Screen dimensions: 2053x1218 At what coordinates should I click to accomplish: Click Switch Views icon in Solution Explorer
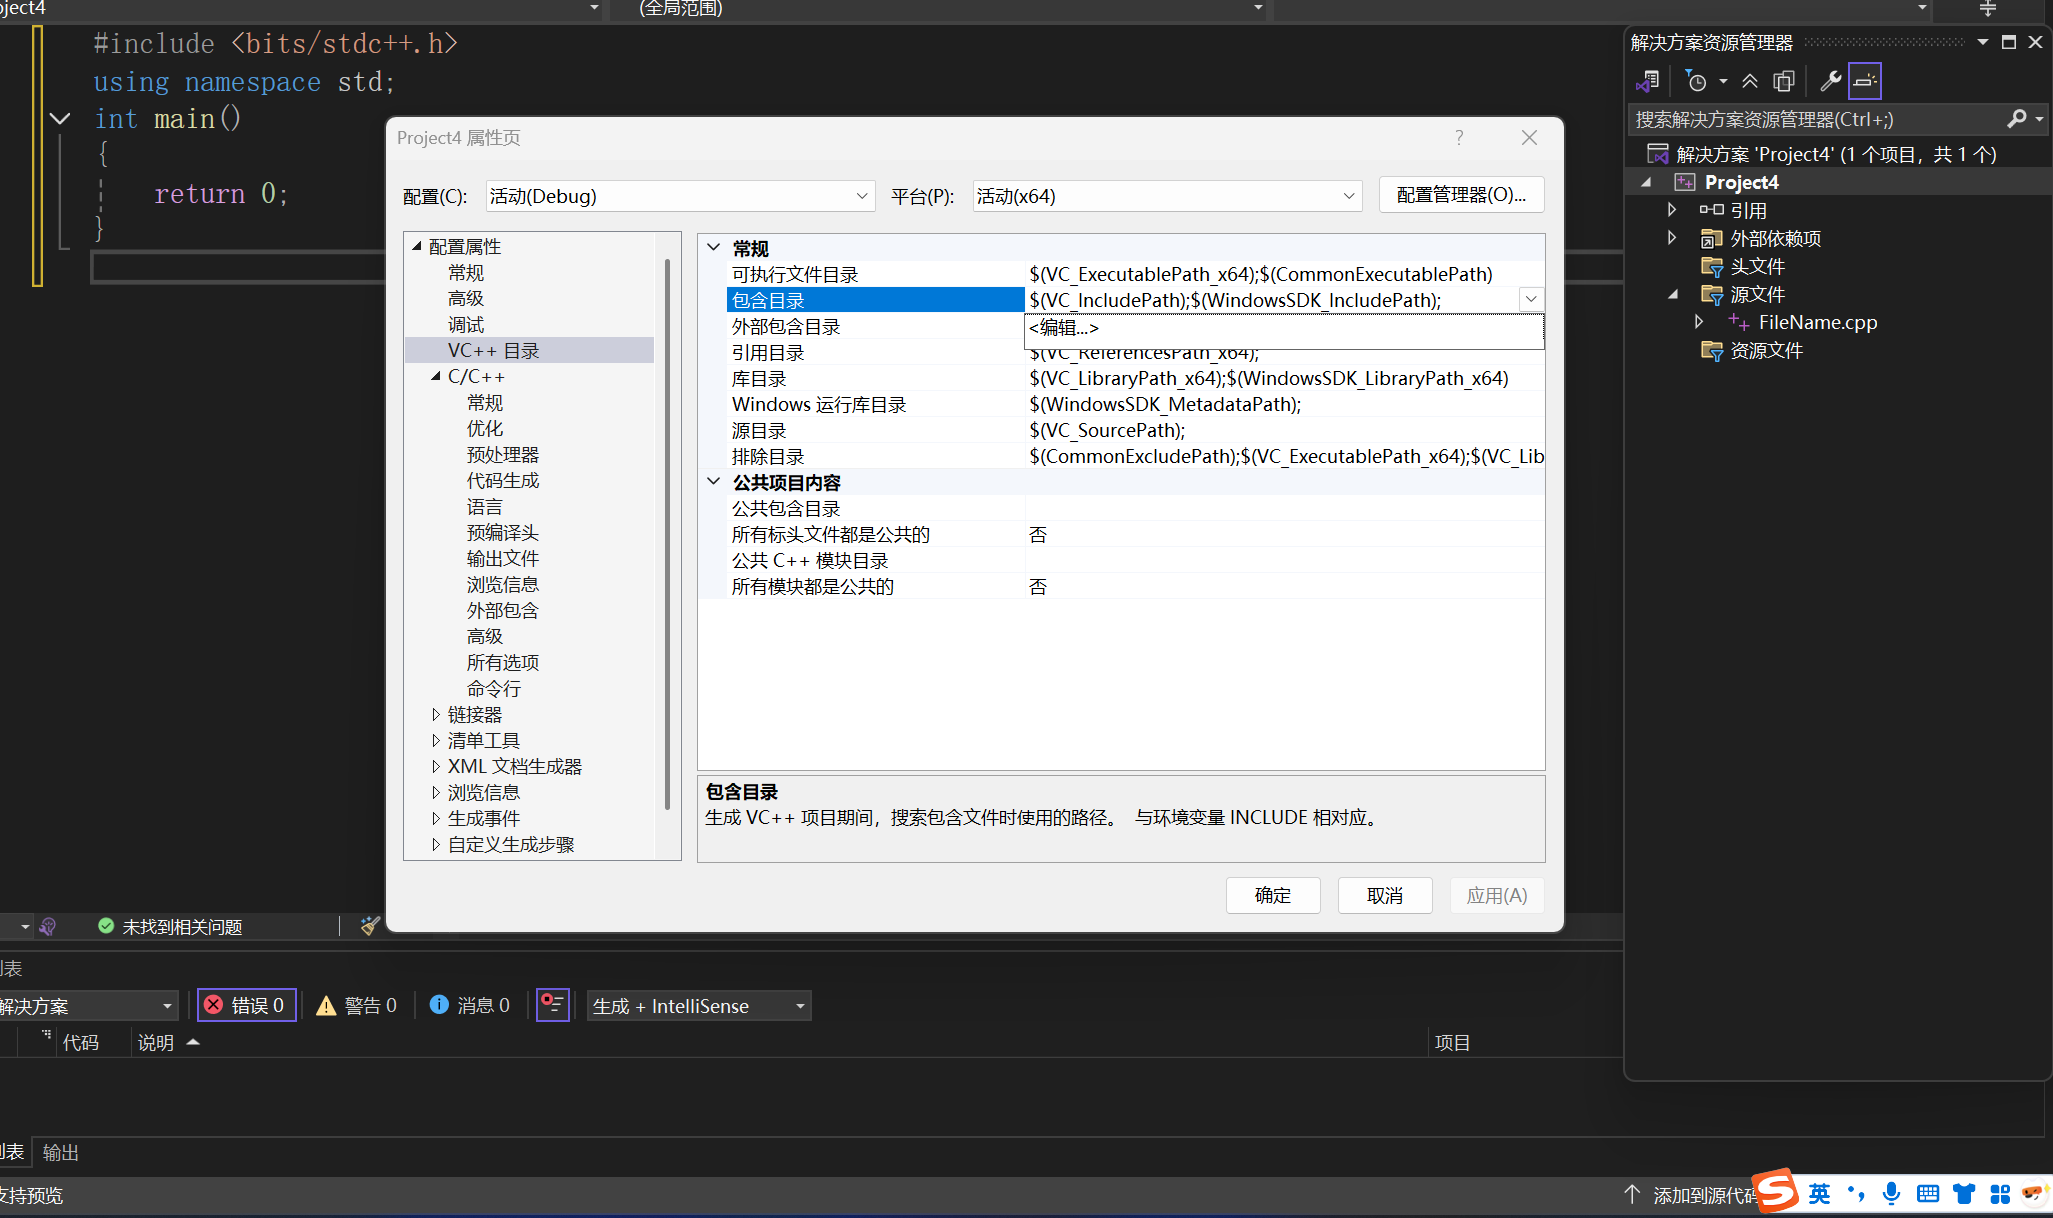(1648, 81)
